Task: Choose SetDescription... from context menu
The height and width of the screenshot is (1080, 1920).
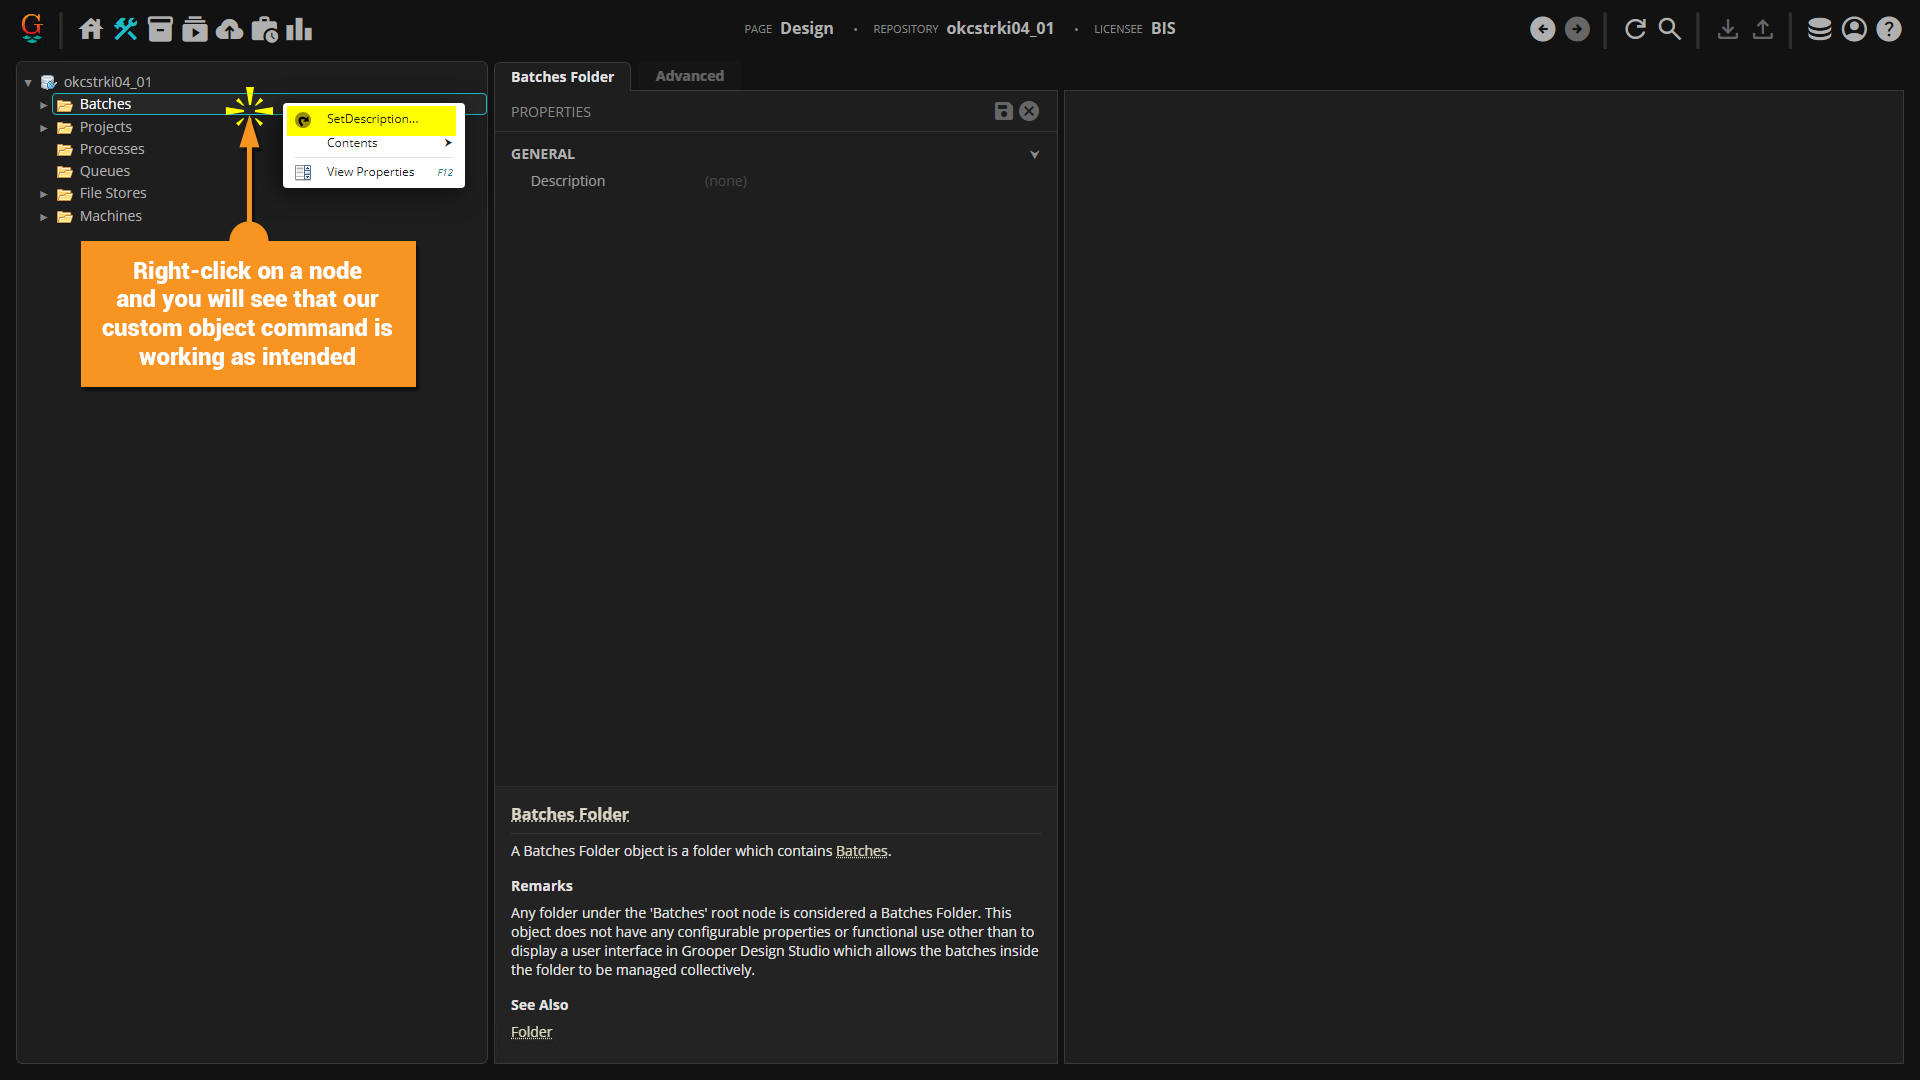Action: click(372, 119)
